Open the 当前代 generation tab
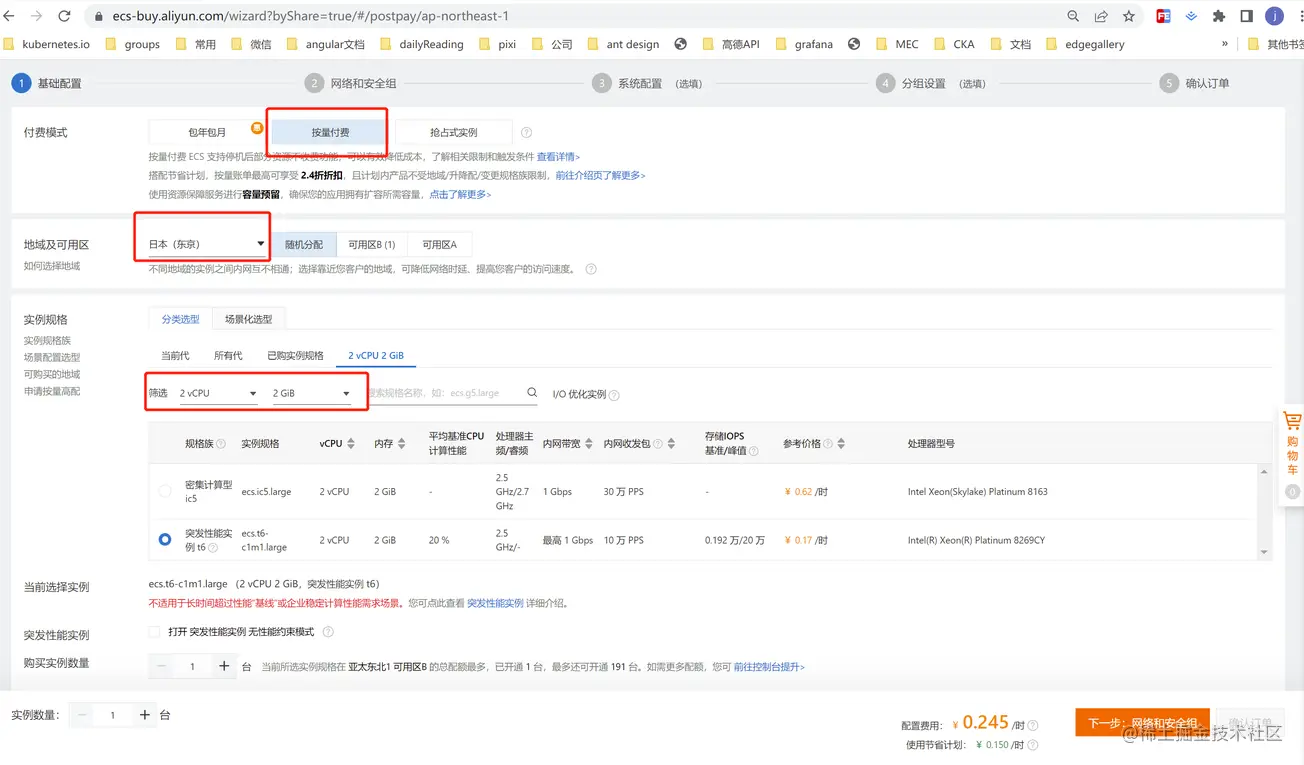 click(x=175, y=356)
